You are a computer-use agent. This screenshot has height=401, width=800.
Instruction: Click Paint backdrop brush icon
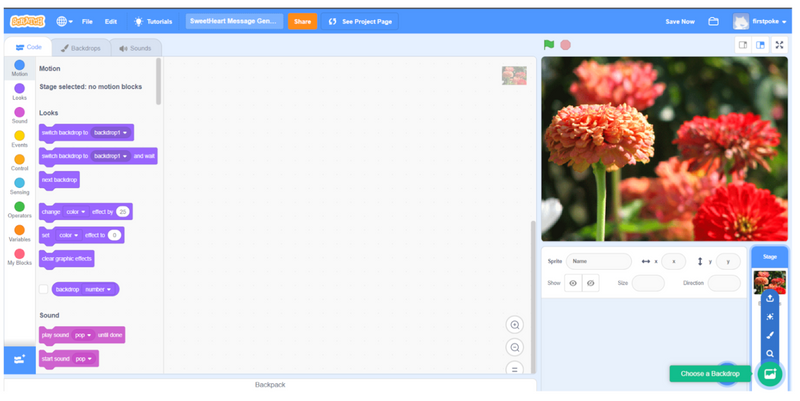770,335
